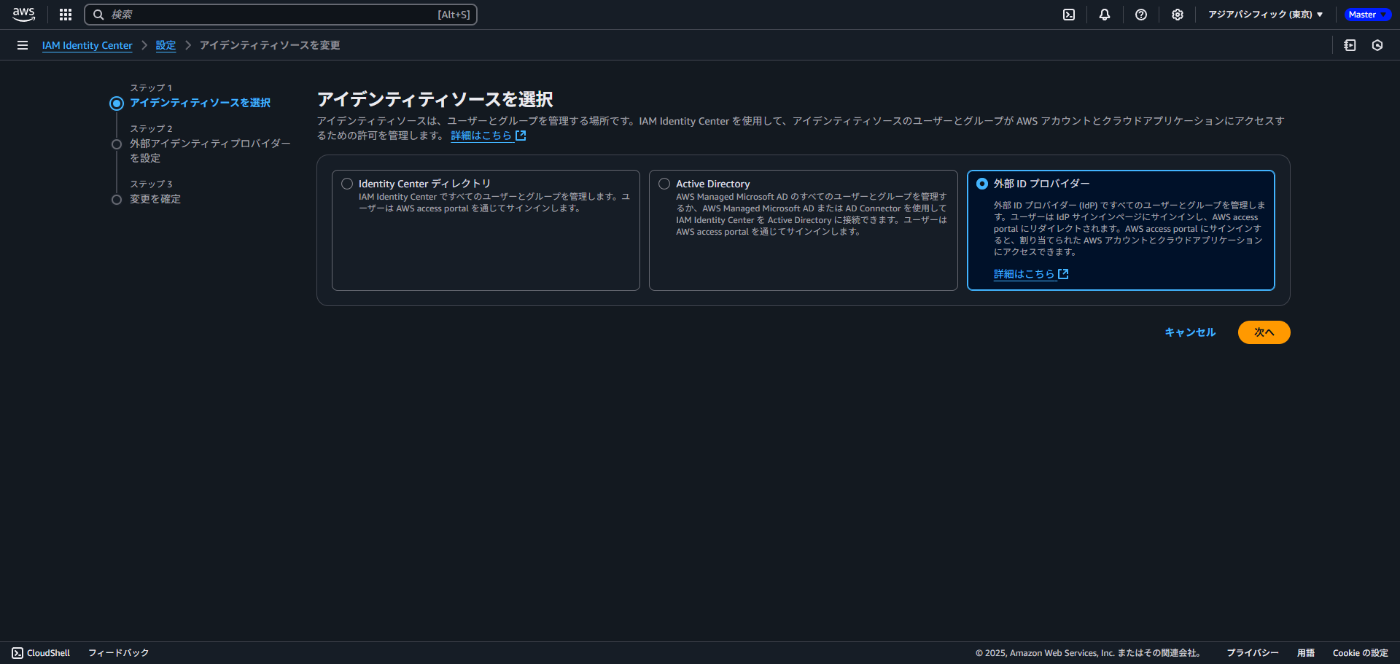This screenshot has height=664, width=1400.
Task: Open プライバシー footer link
Action: [x=1252, y=653]
